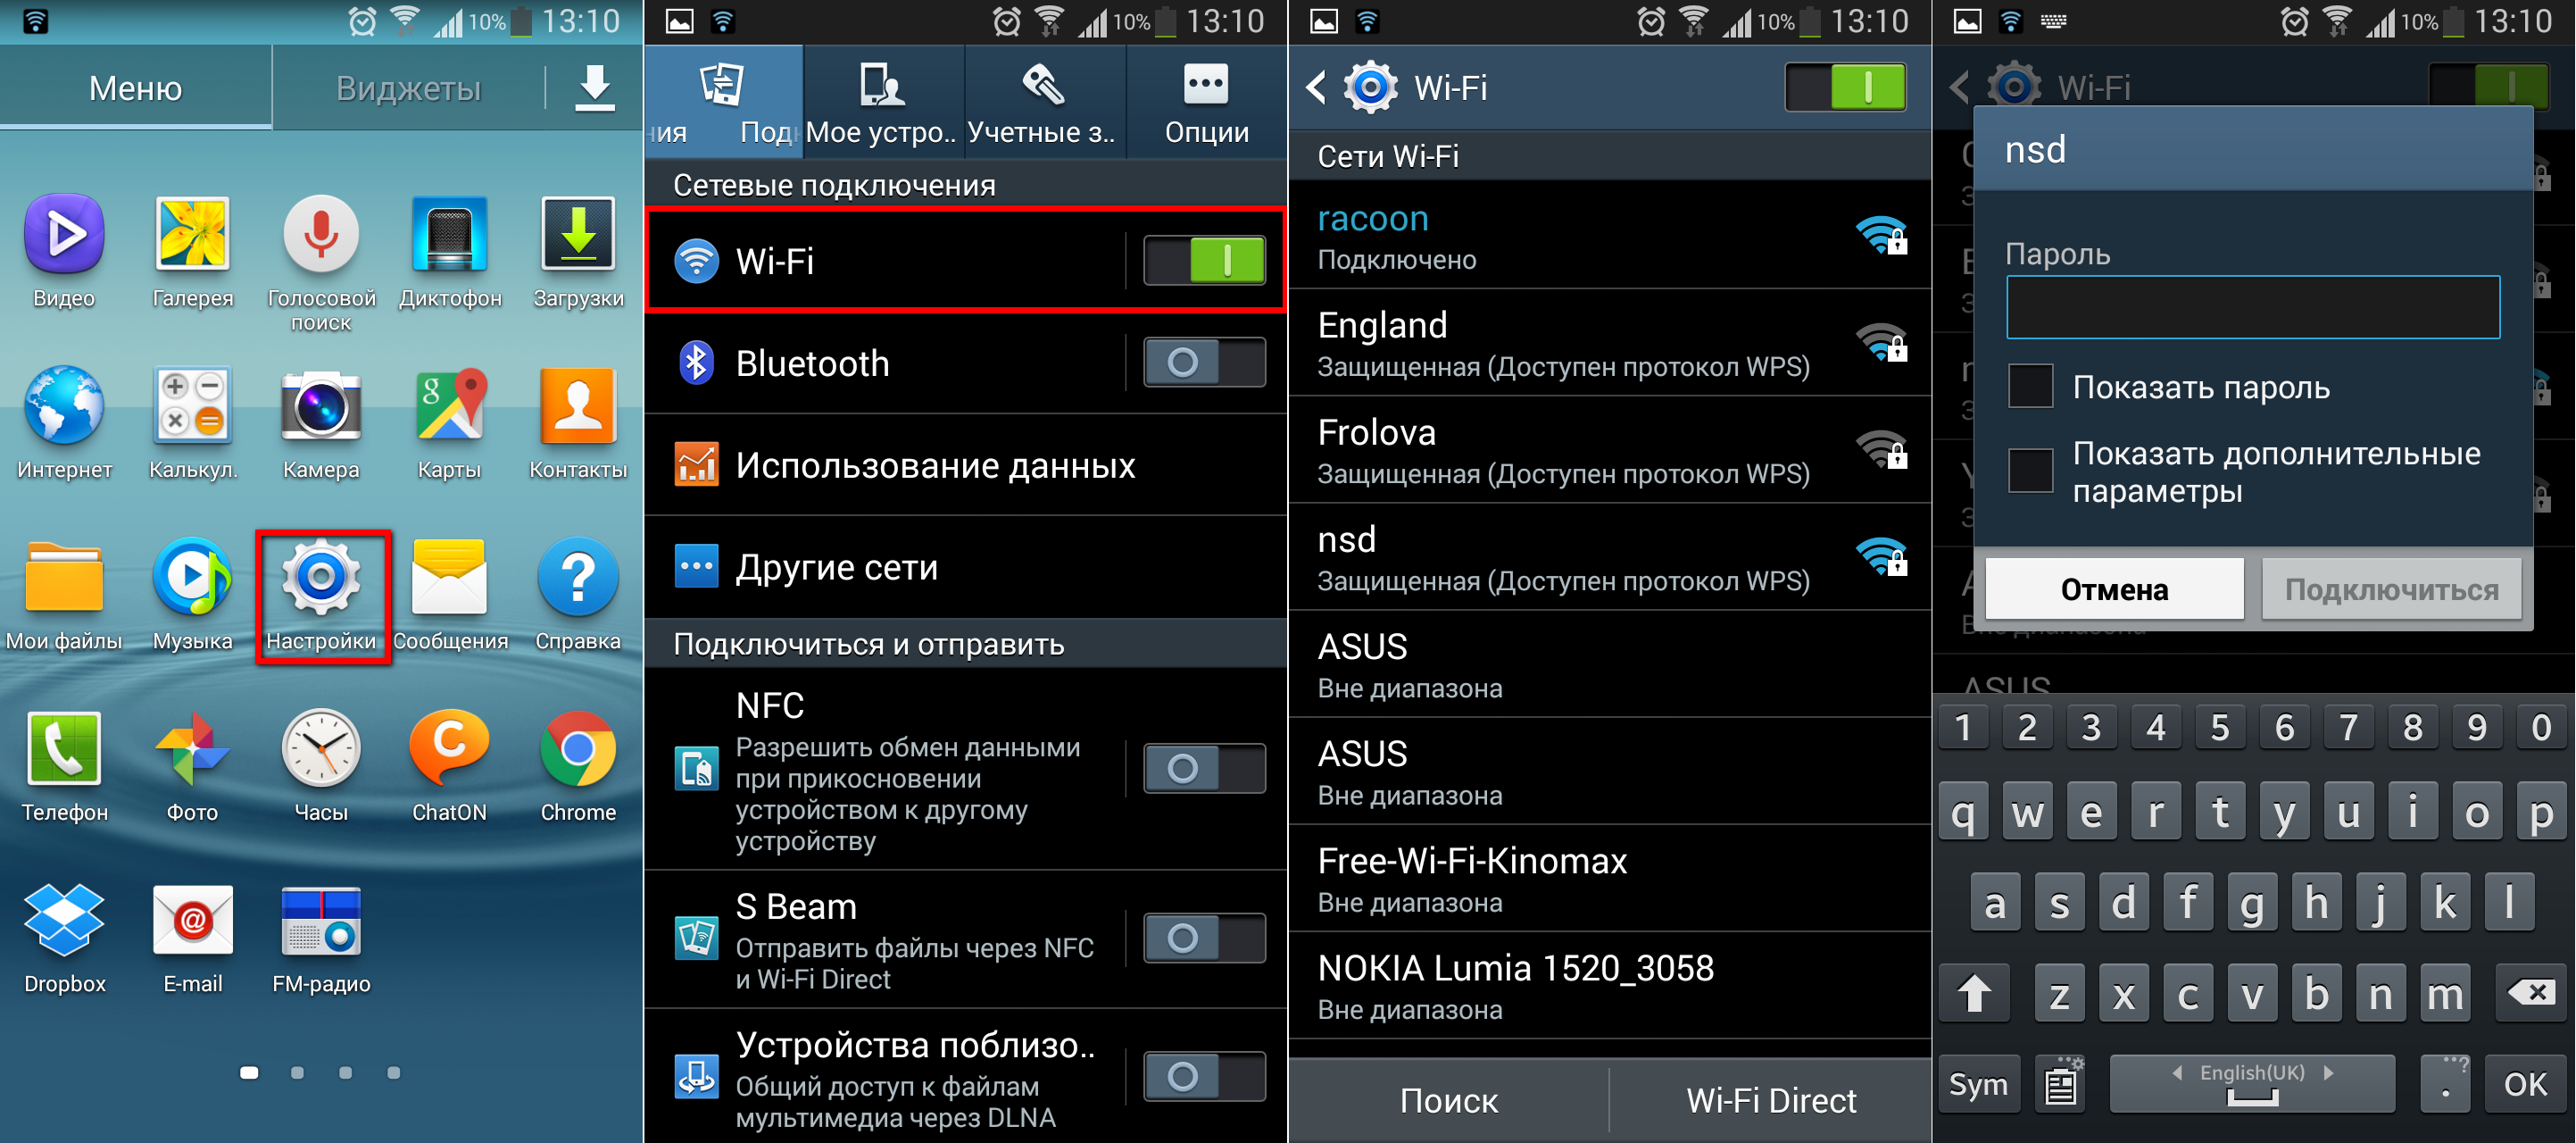Open the Dropbox app

[61, 971]
